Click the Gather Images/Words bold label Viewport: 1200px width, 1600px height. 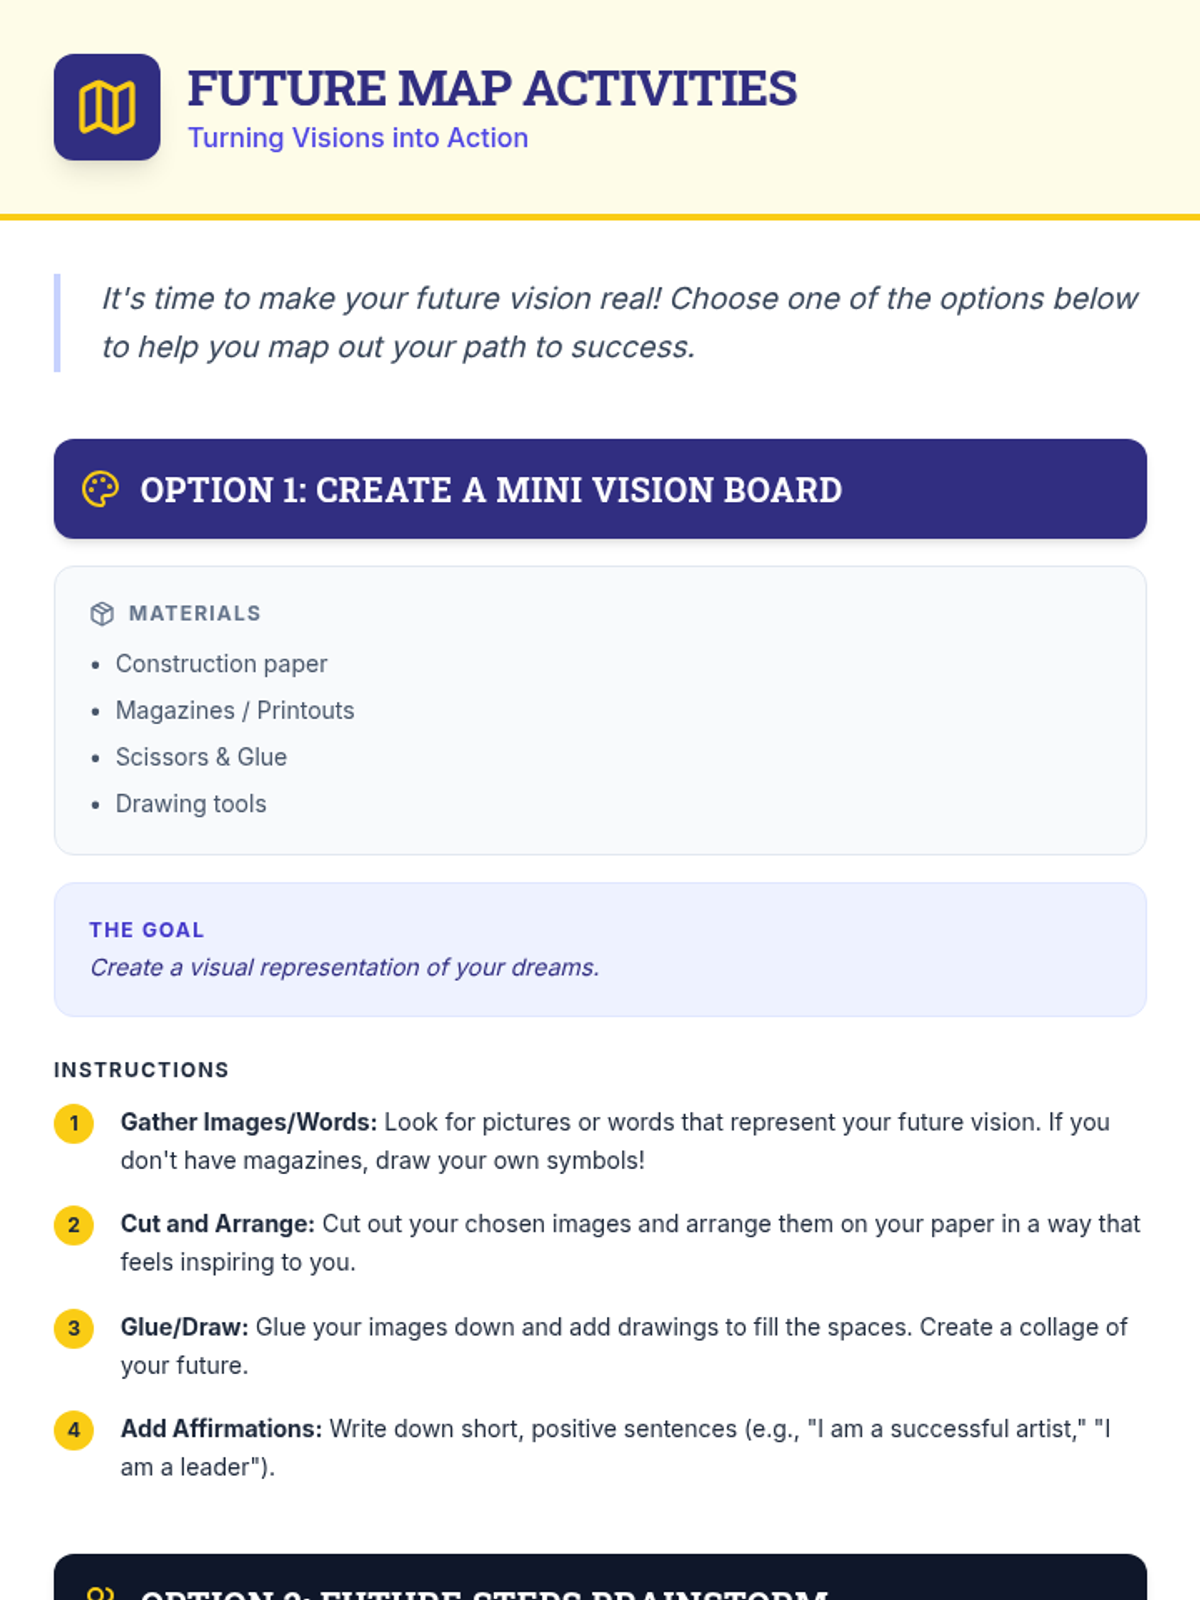pyautogui.click(x=249, y=1122)
